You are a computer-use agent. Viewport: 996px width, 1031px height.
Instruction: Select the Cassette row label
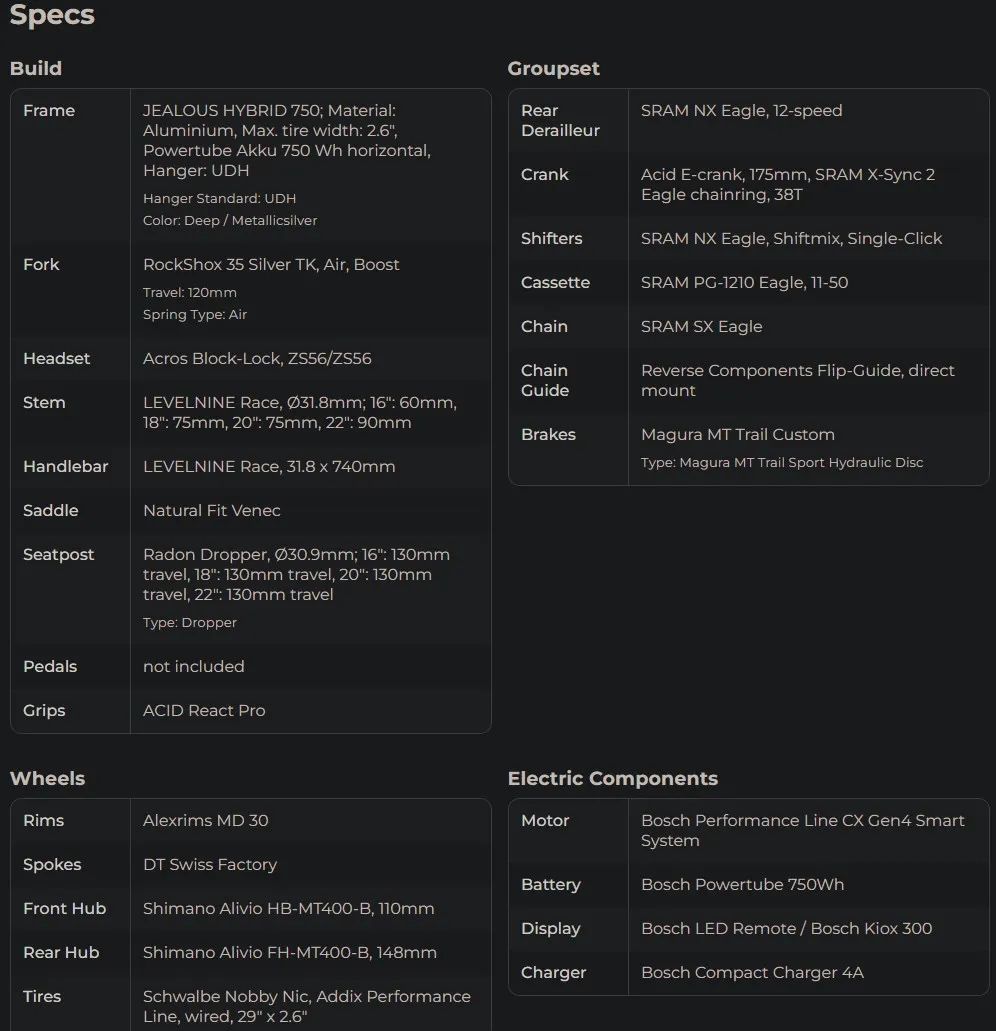[x=555, y=282]
